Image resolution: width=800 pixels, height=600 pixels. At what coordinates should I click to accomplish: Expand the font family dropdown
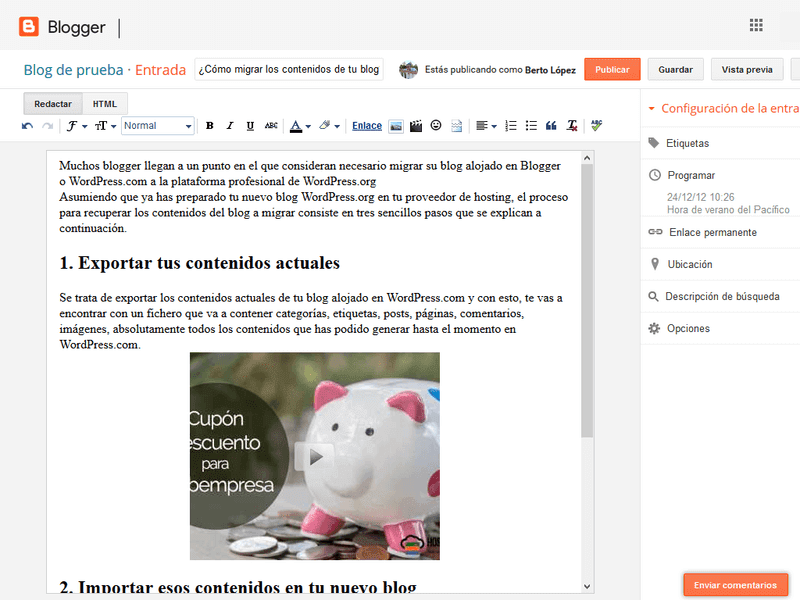77,126
